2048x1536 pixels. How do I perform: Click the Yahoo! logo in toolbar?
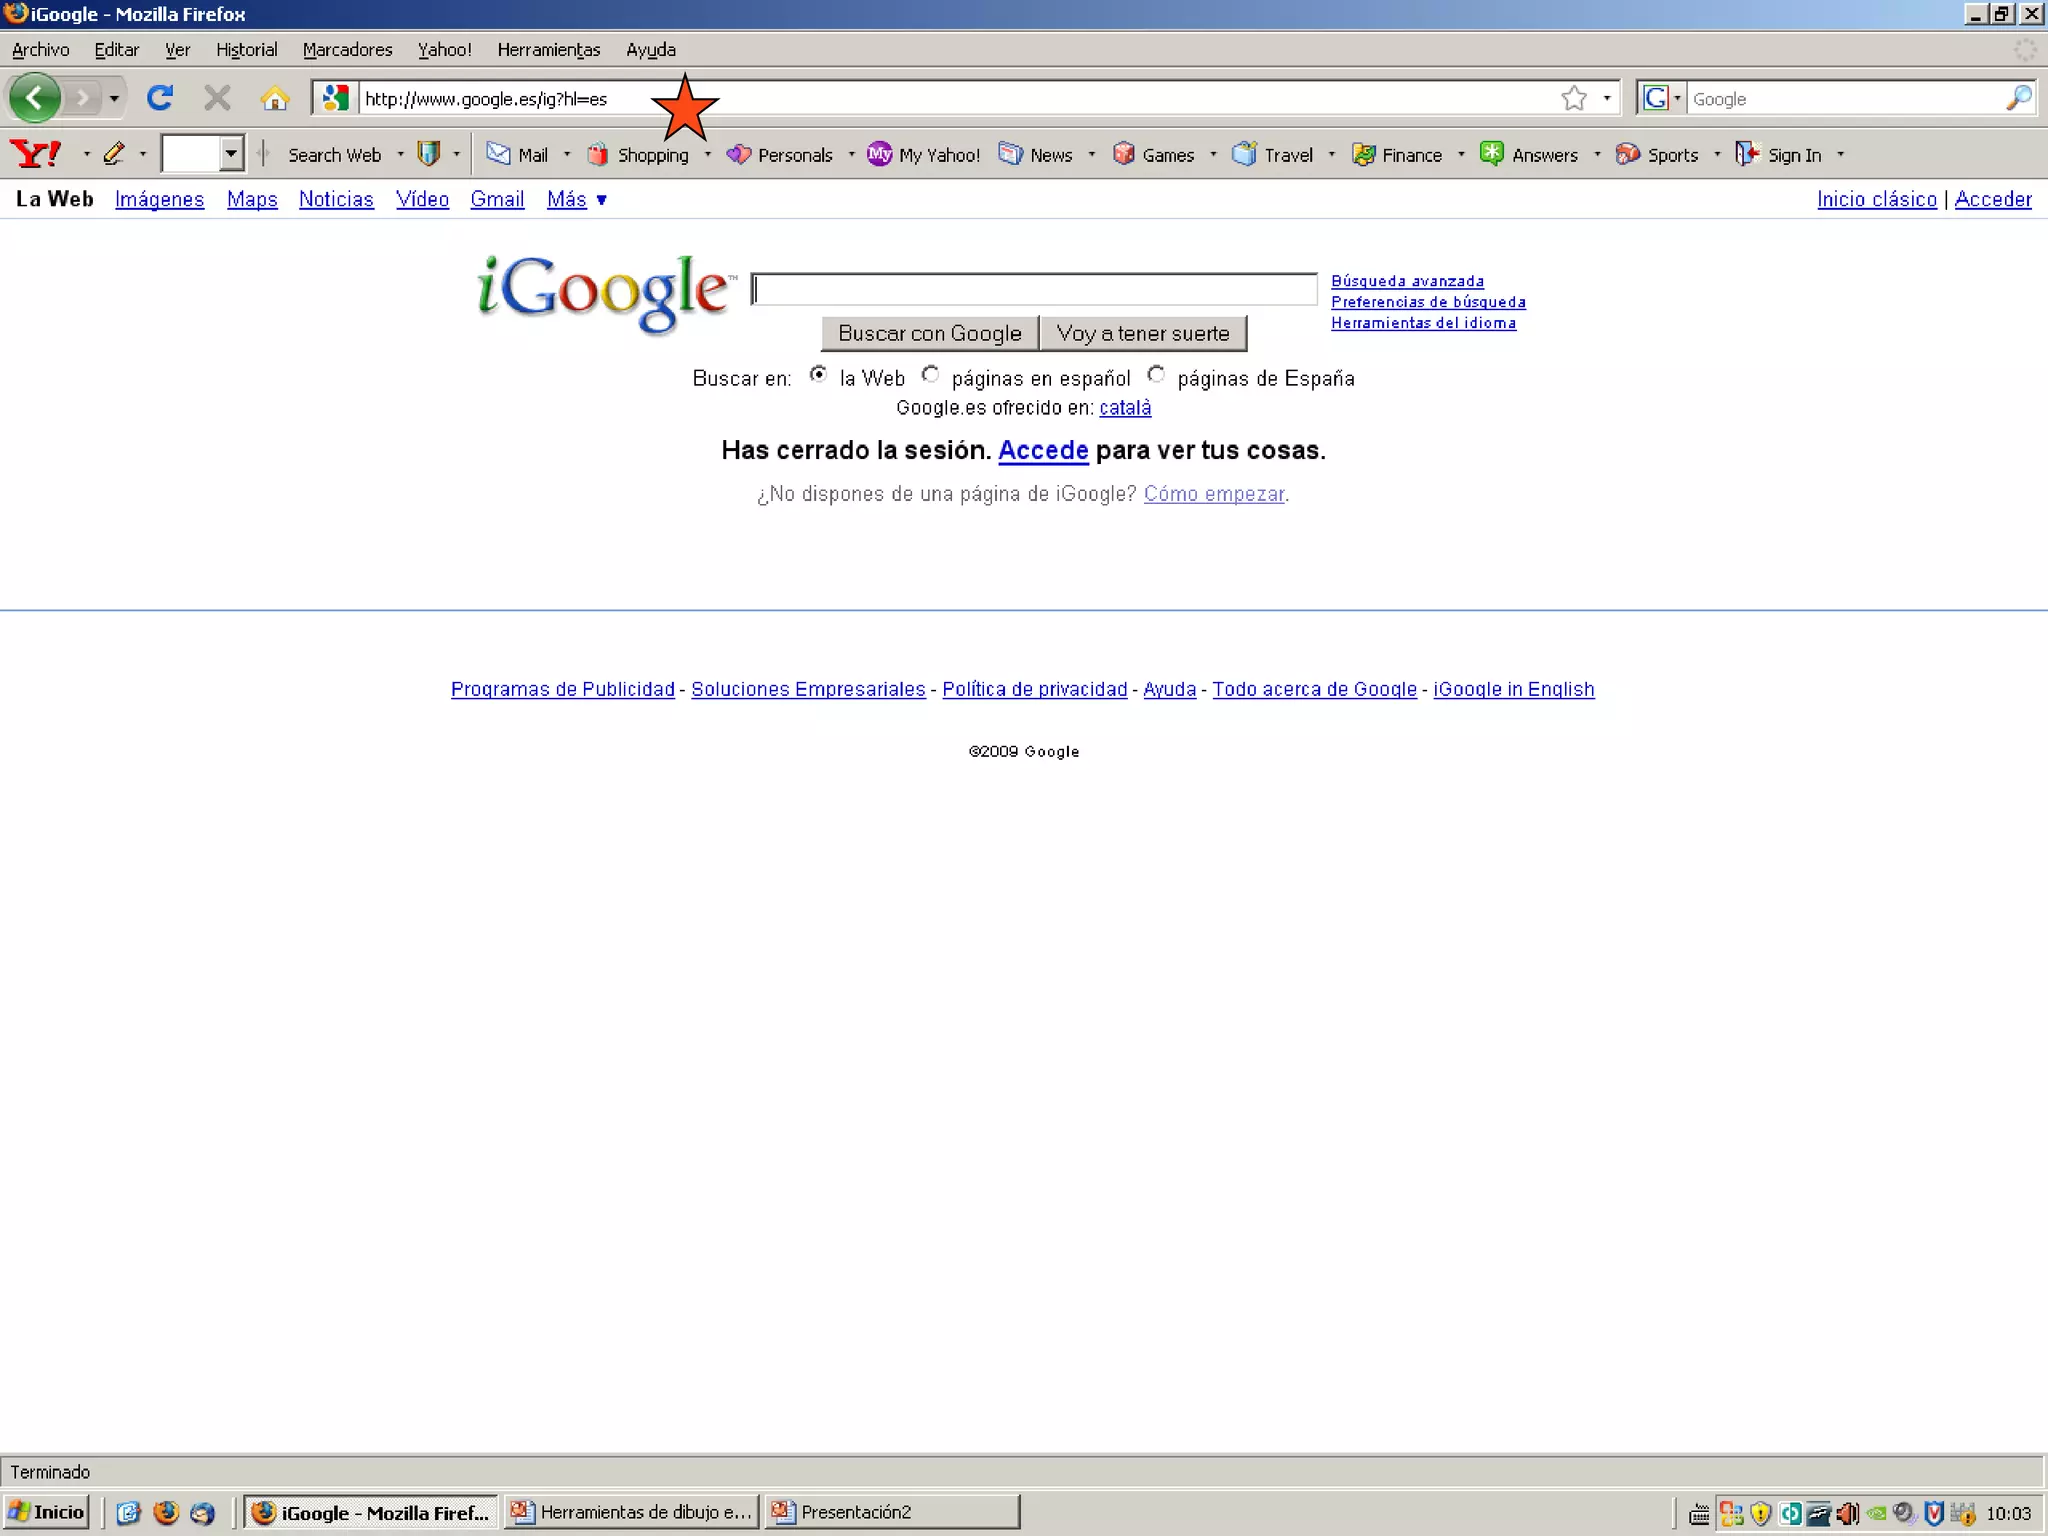click(x=36, y=154)
